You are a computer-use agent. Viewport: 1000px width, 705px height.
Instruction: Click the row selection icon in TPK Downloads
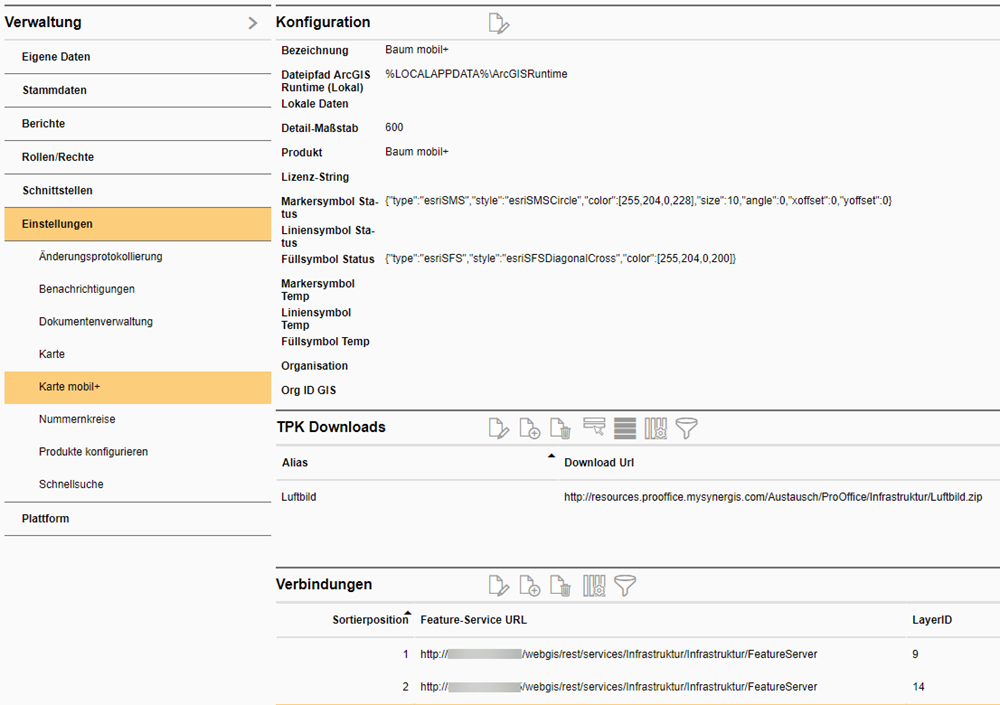click(x=594, y=428)
